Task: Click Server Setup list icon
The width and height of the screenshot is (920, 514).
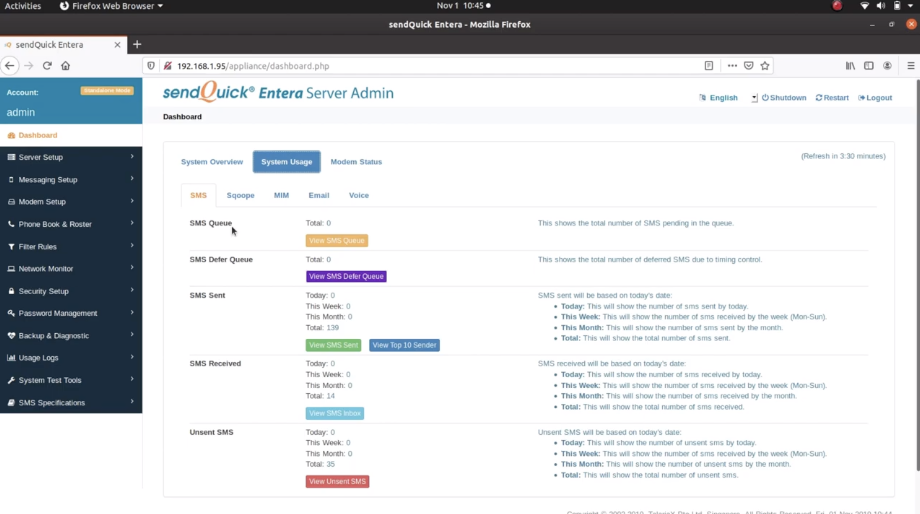Action: [x=11, y=157]
